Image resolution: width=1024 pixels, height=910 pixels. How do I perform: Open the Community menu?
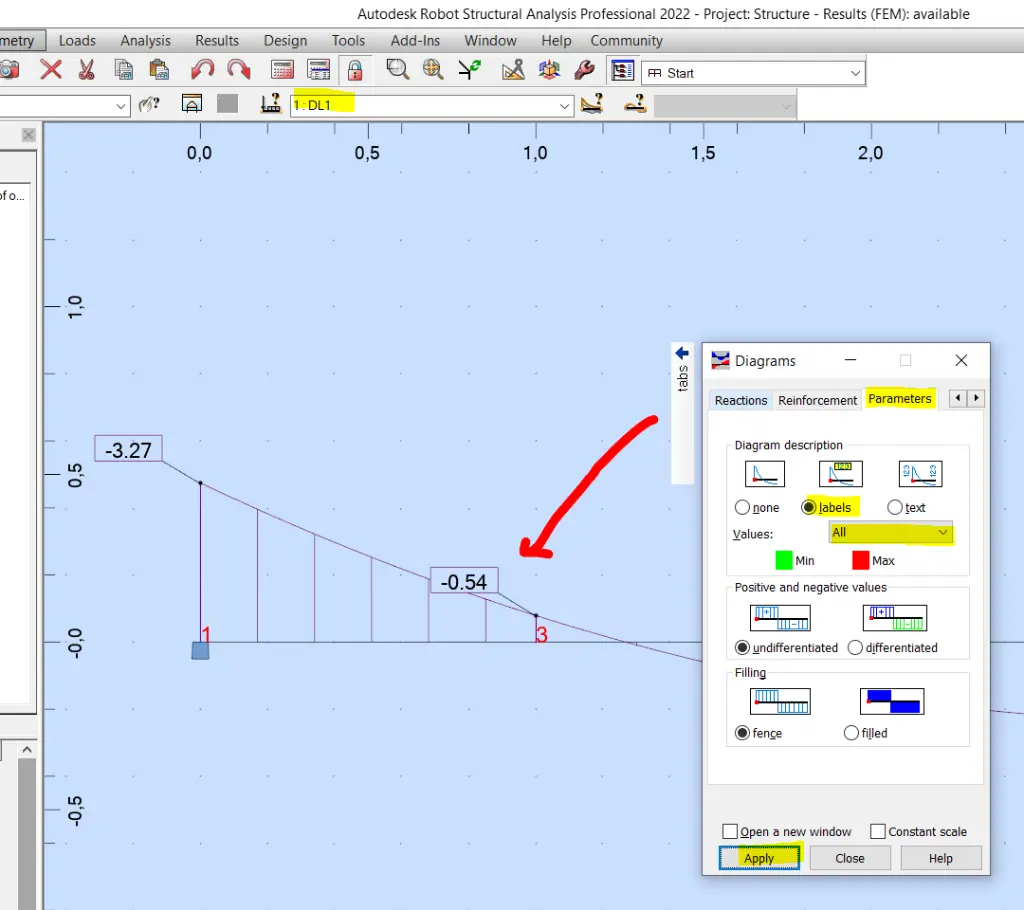626,41
